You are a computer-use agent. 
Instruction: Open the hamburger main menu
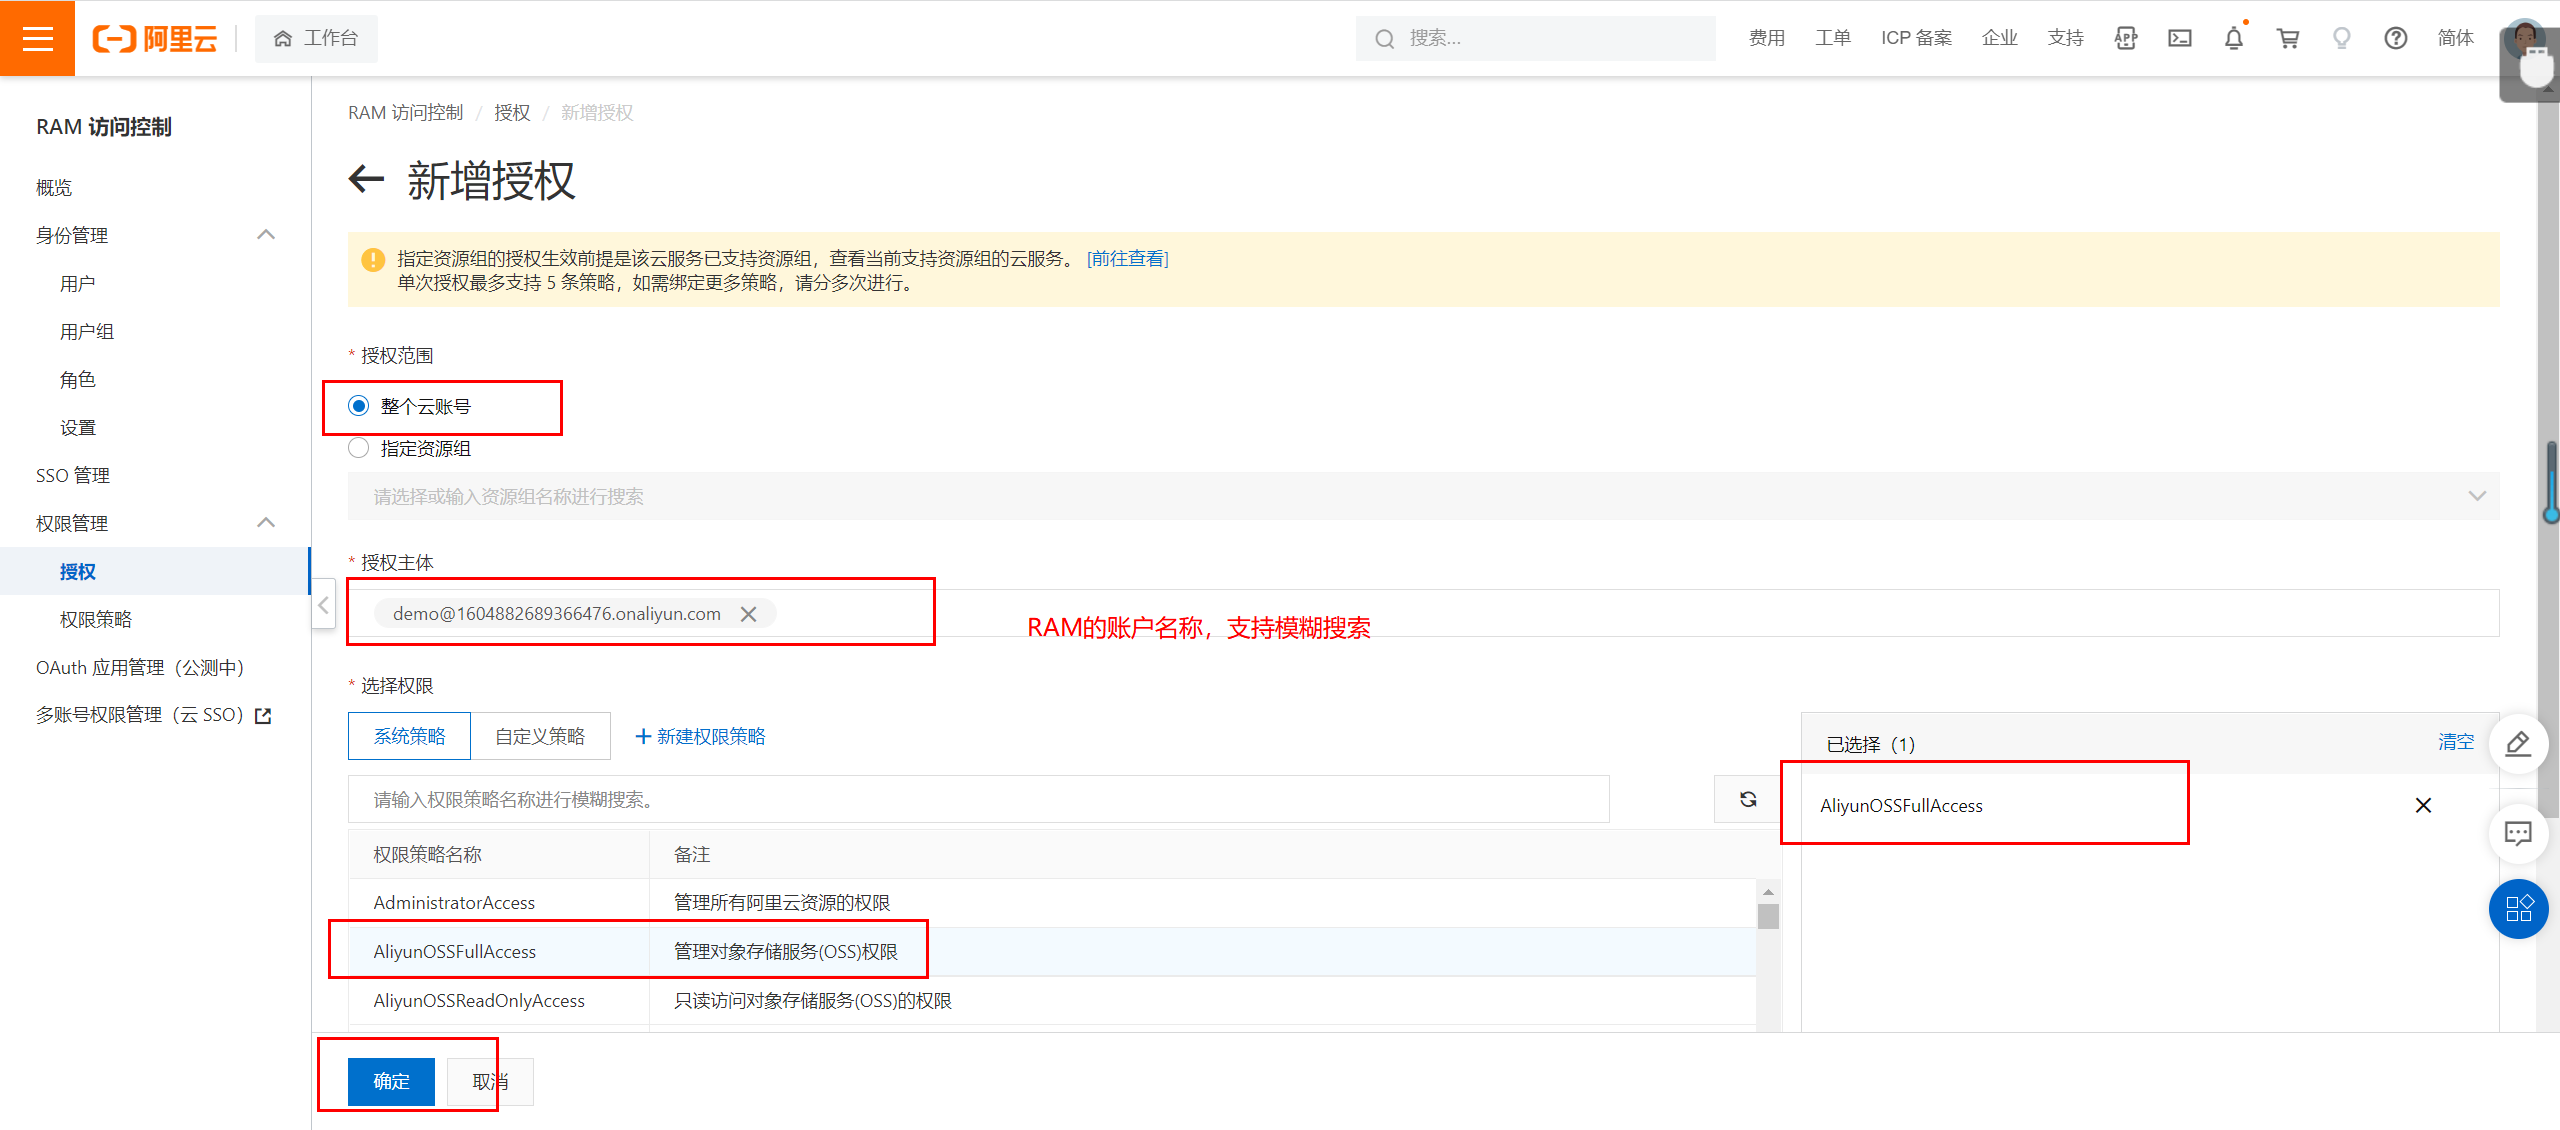coord(37,38)
